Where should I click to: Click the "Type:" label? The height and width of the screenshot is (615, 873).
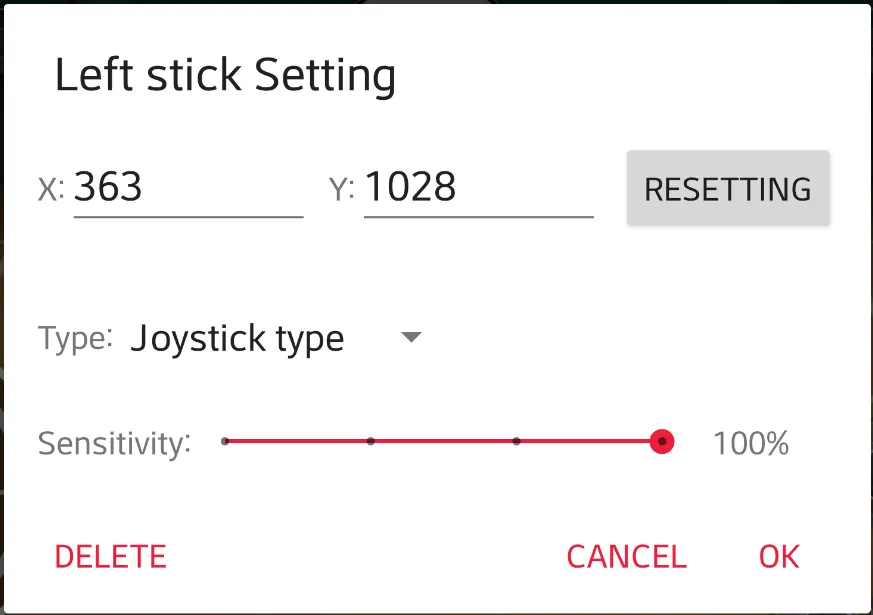(x=75, y=338)
